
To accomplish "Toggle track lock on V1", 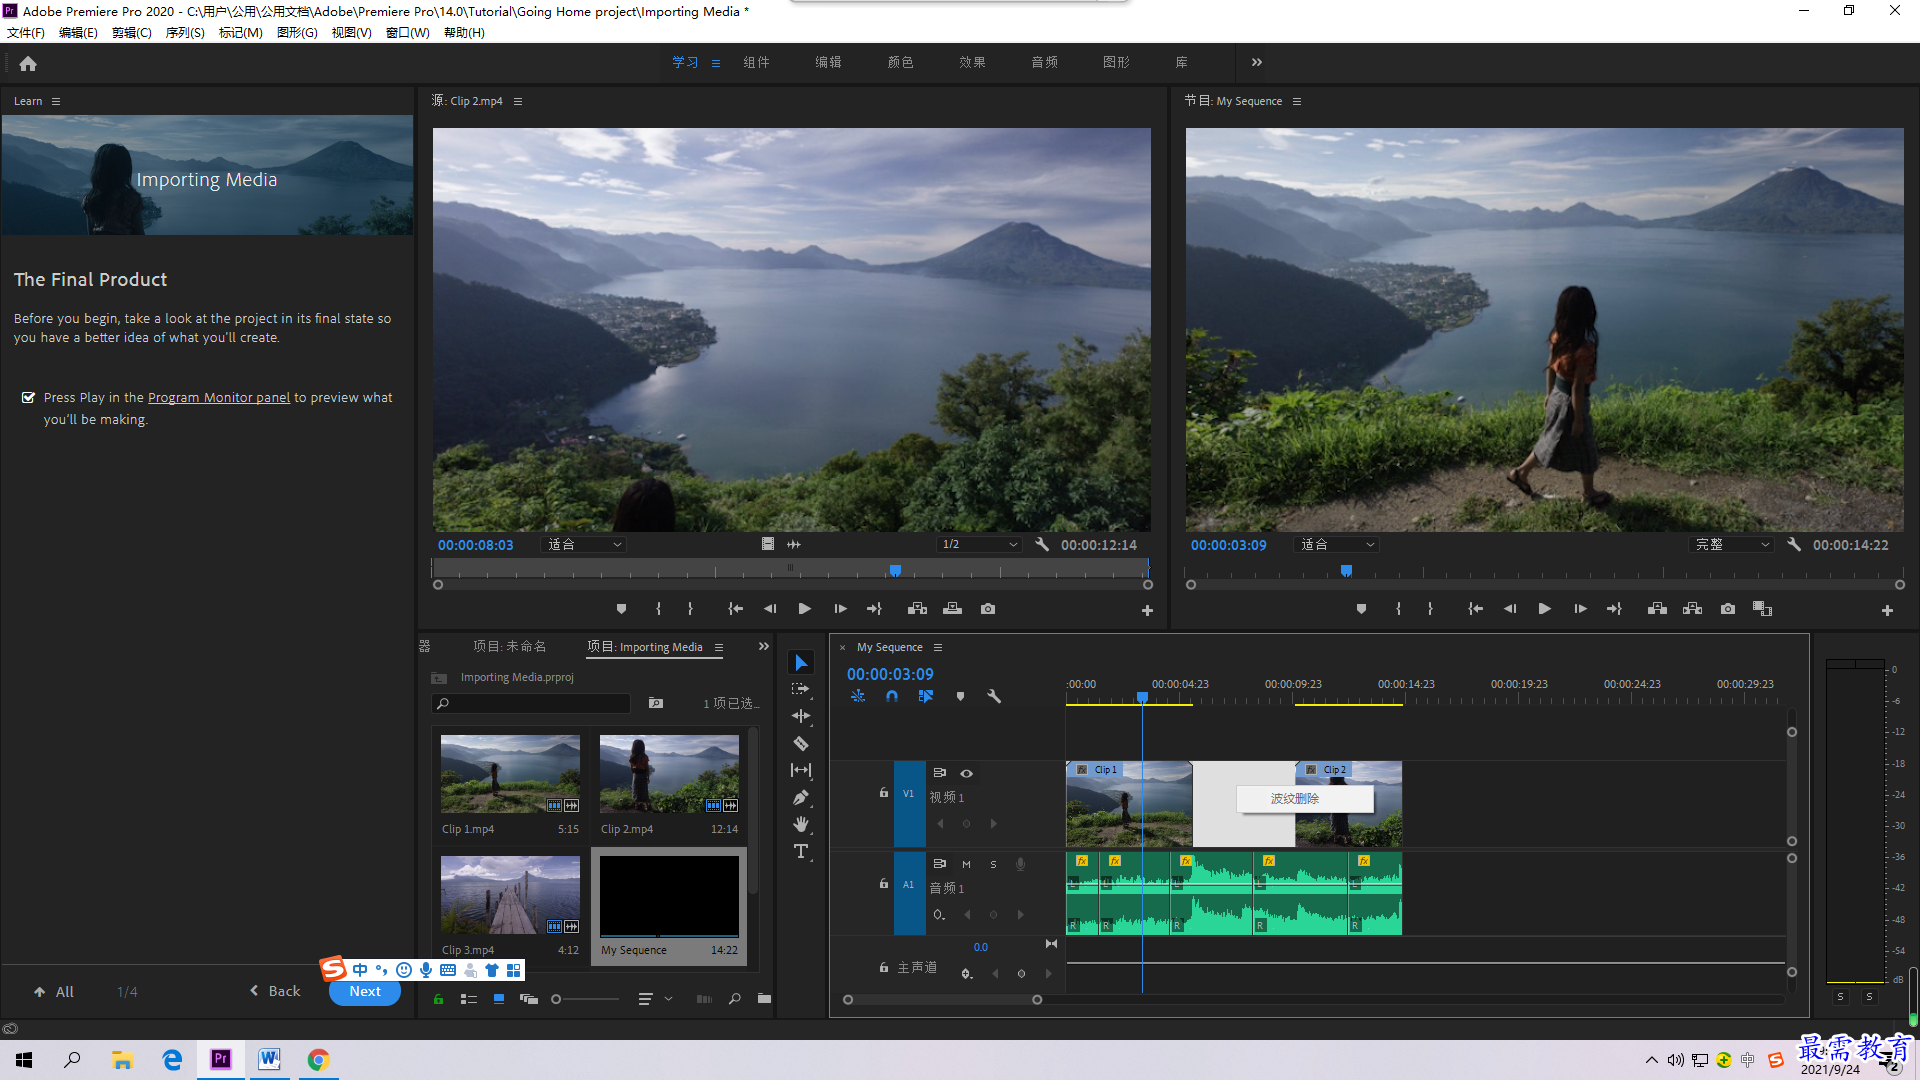I will 884,792.
